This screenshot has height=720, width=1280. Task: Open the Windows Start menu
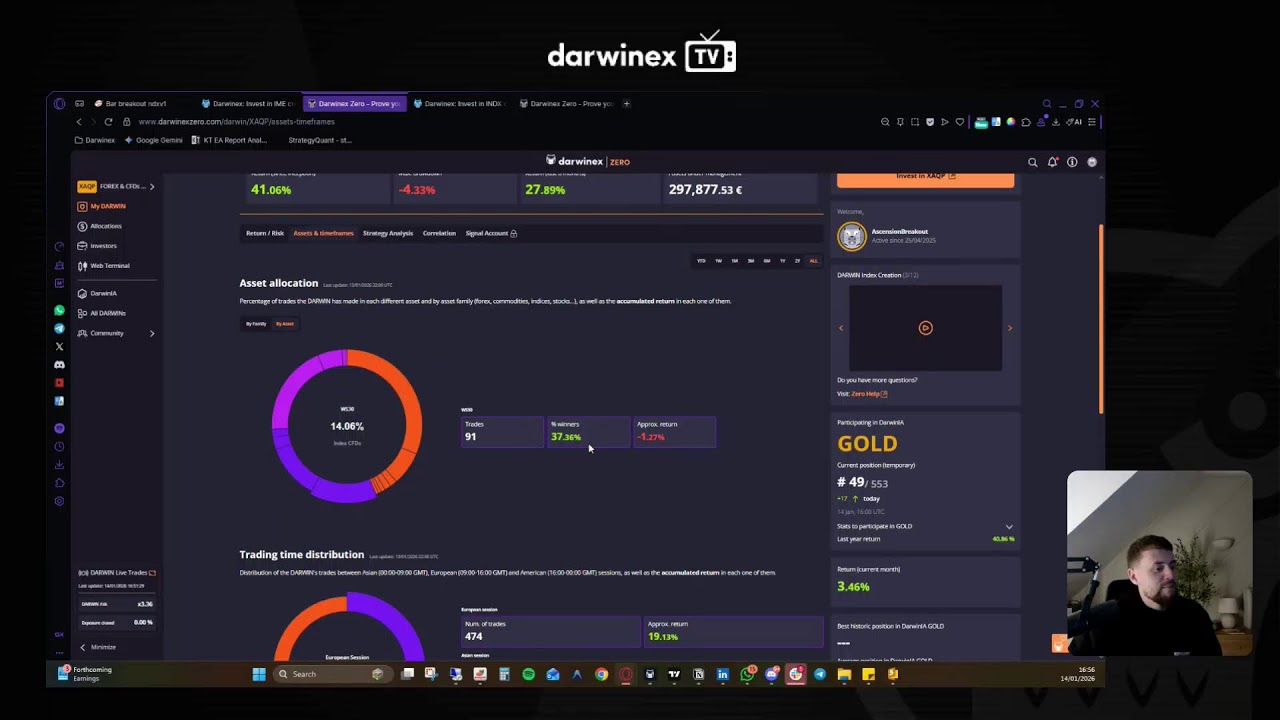259,674
